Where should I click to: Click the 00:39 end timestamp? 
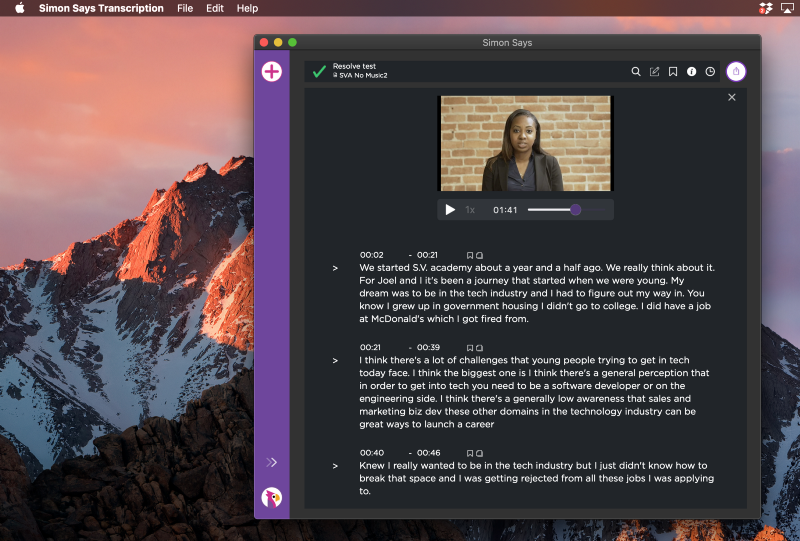[428, 348]
